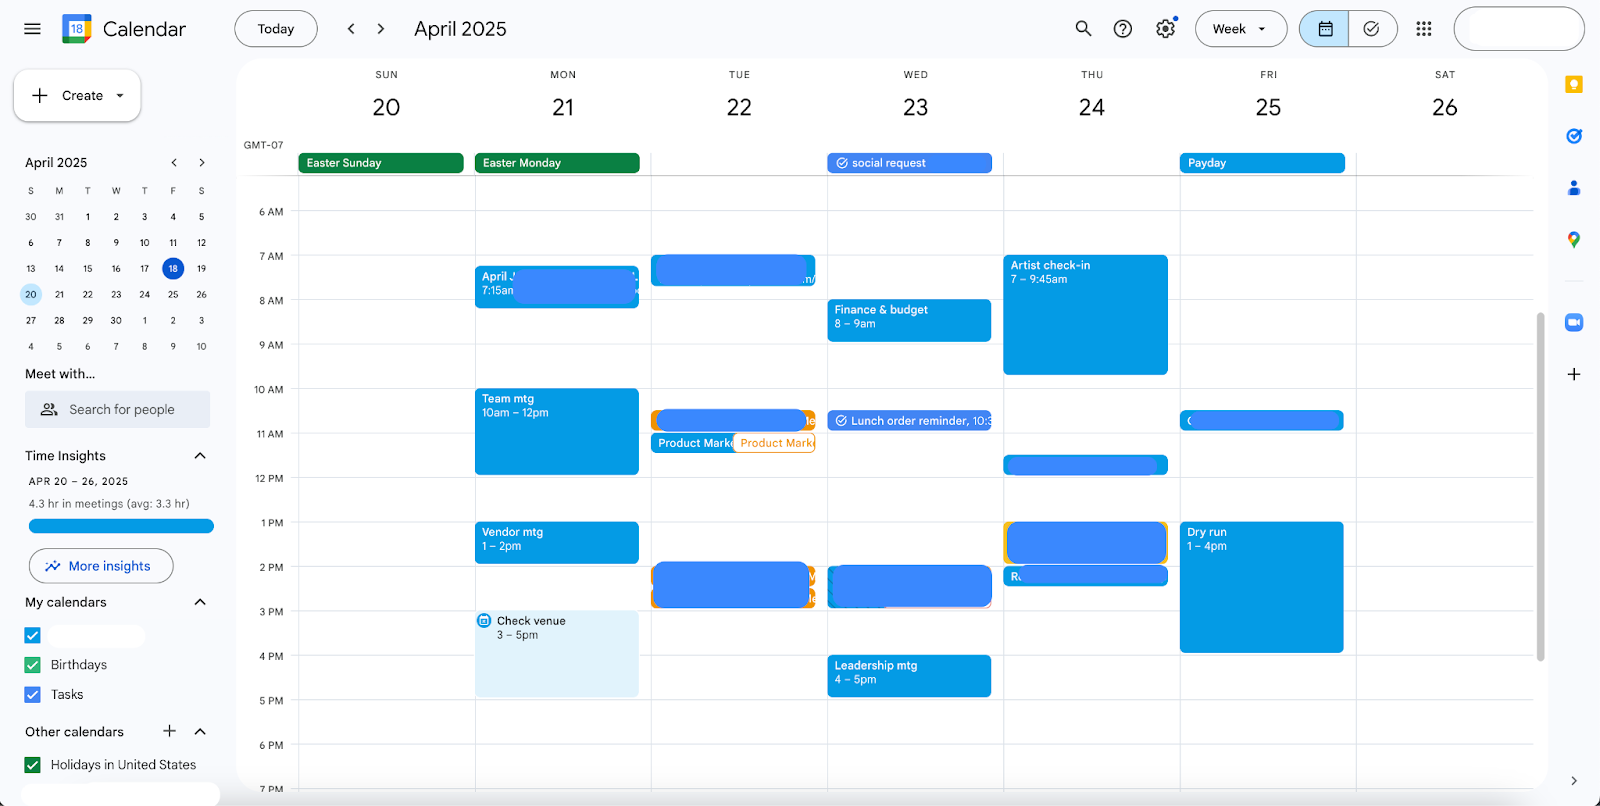Open the search magnifier icon
1600x806 pixels.
pos(1083,29)
